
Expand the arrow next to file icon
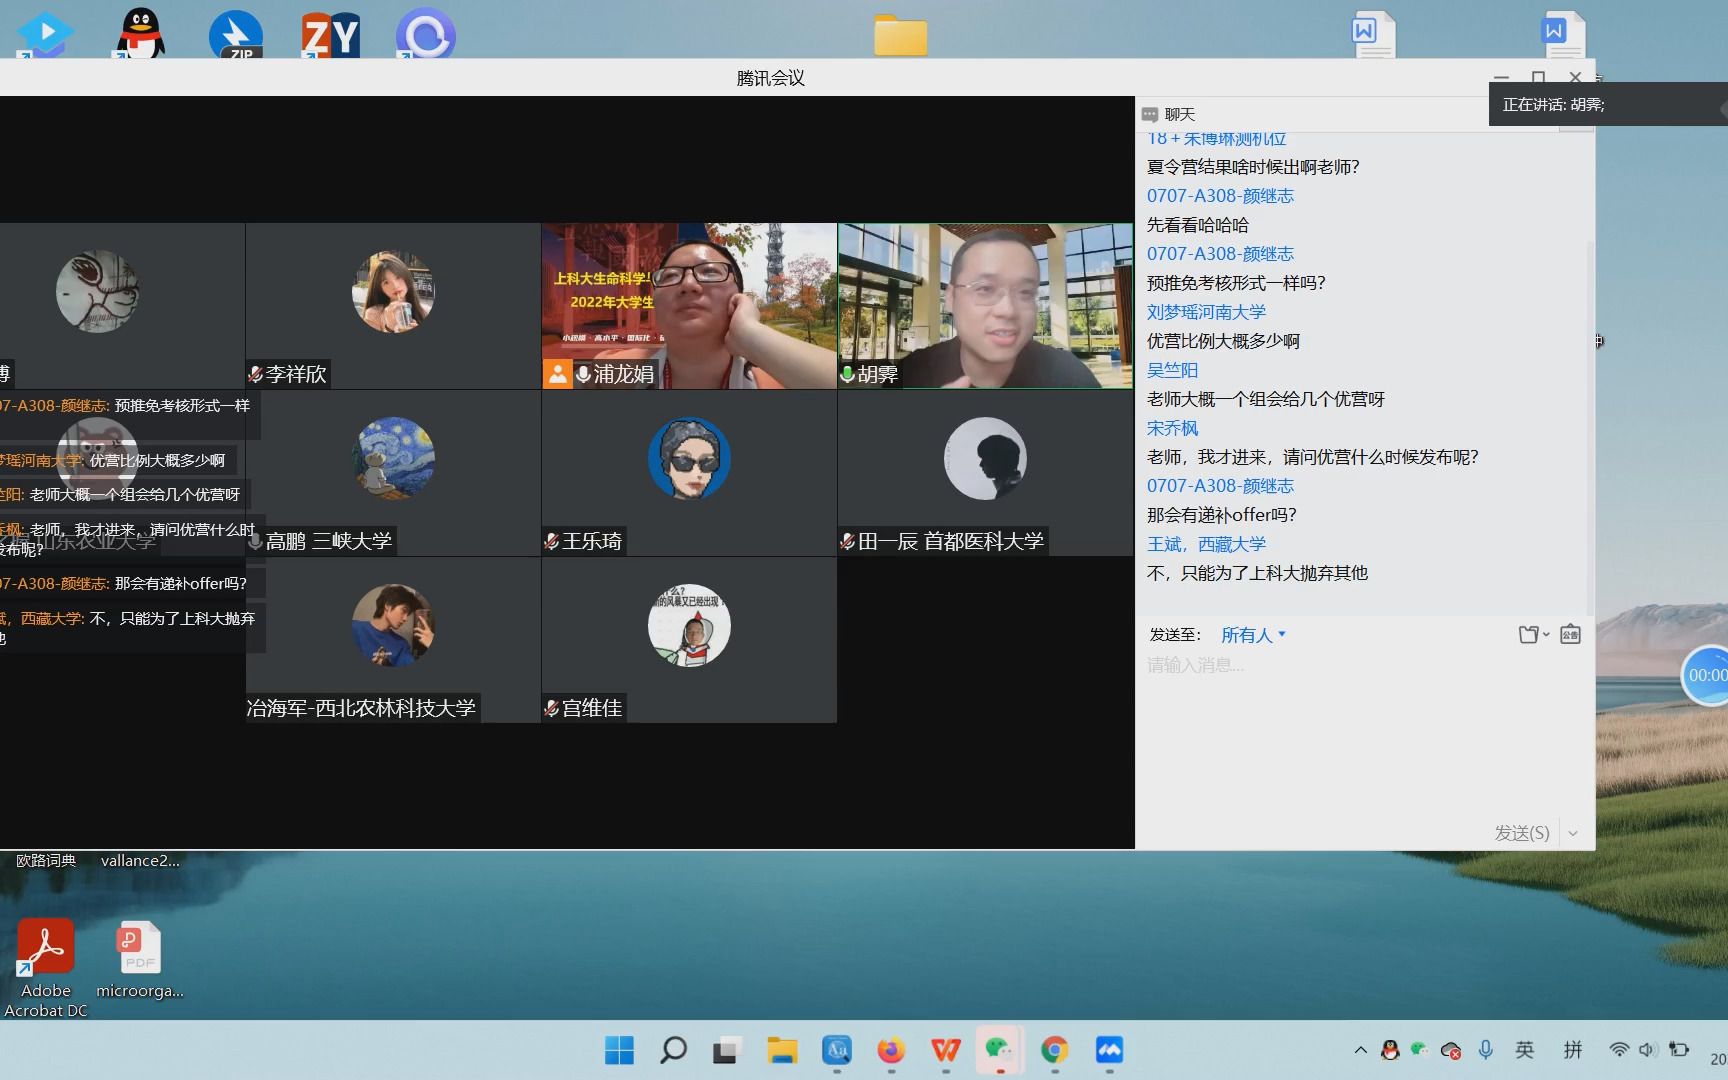coord(1546,635)
